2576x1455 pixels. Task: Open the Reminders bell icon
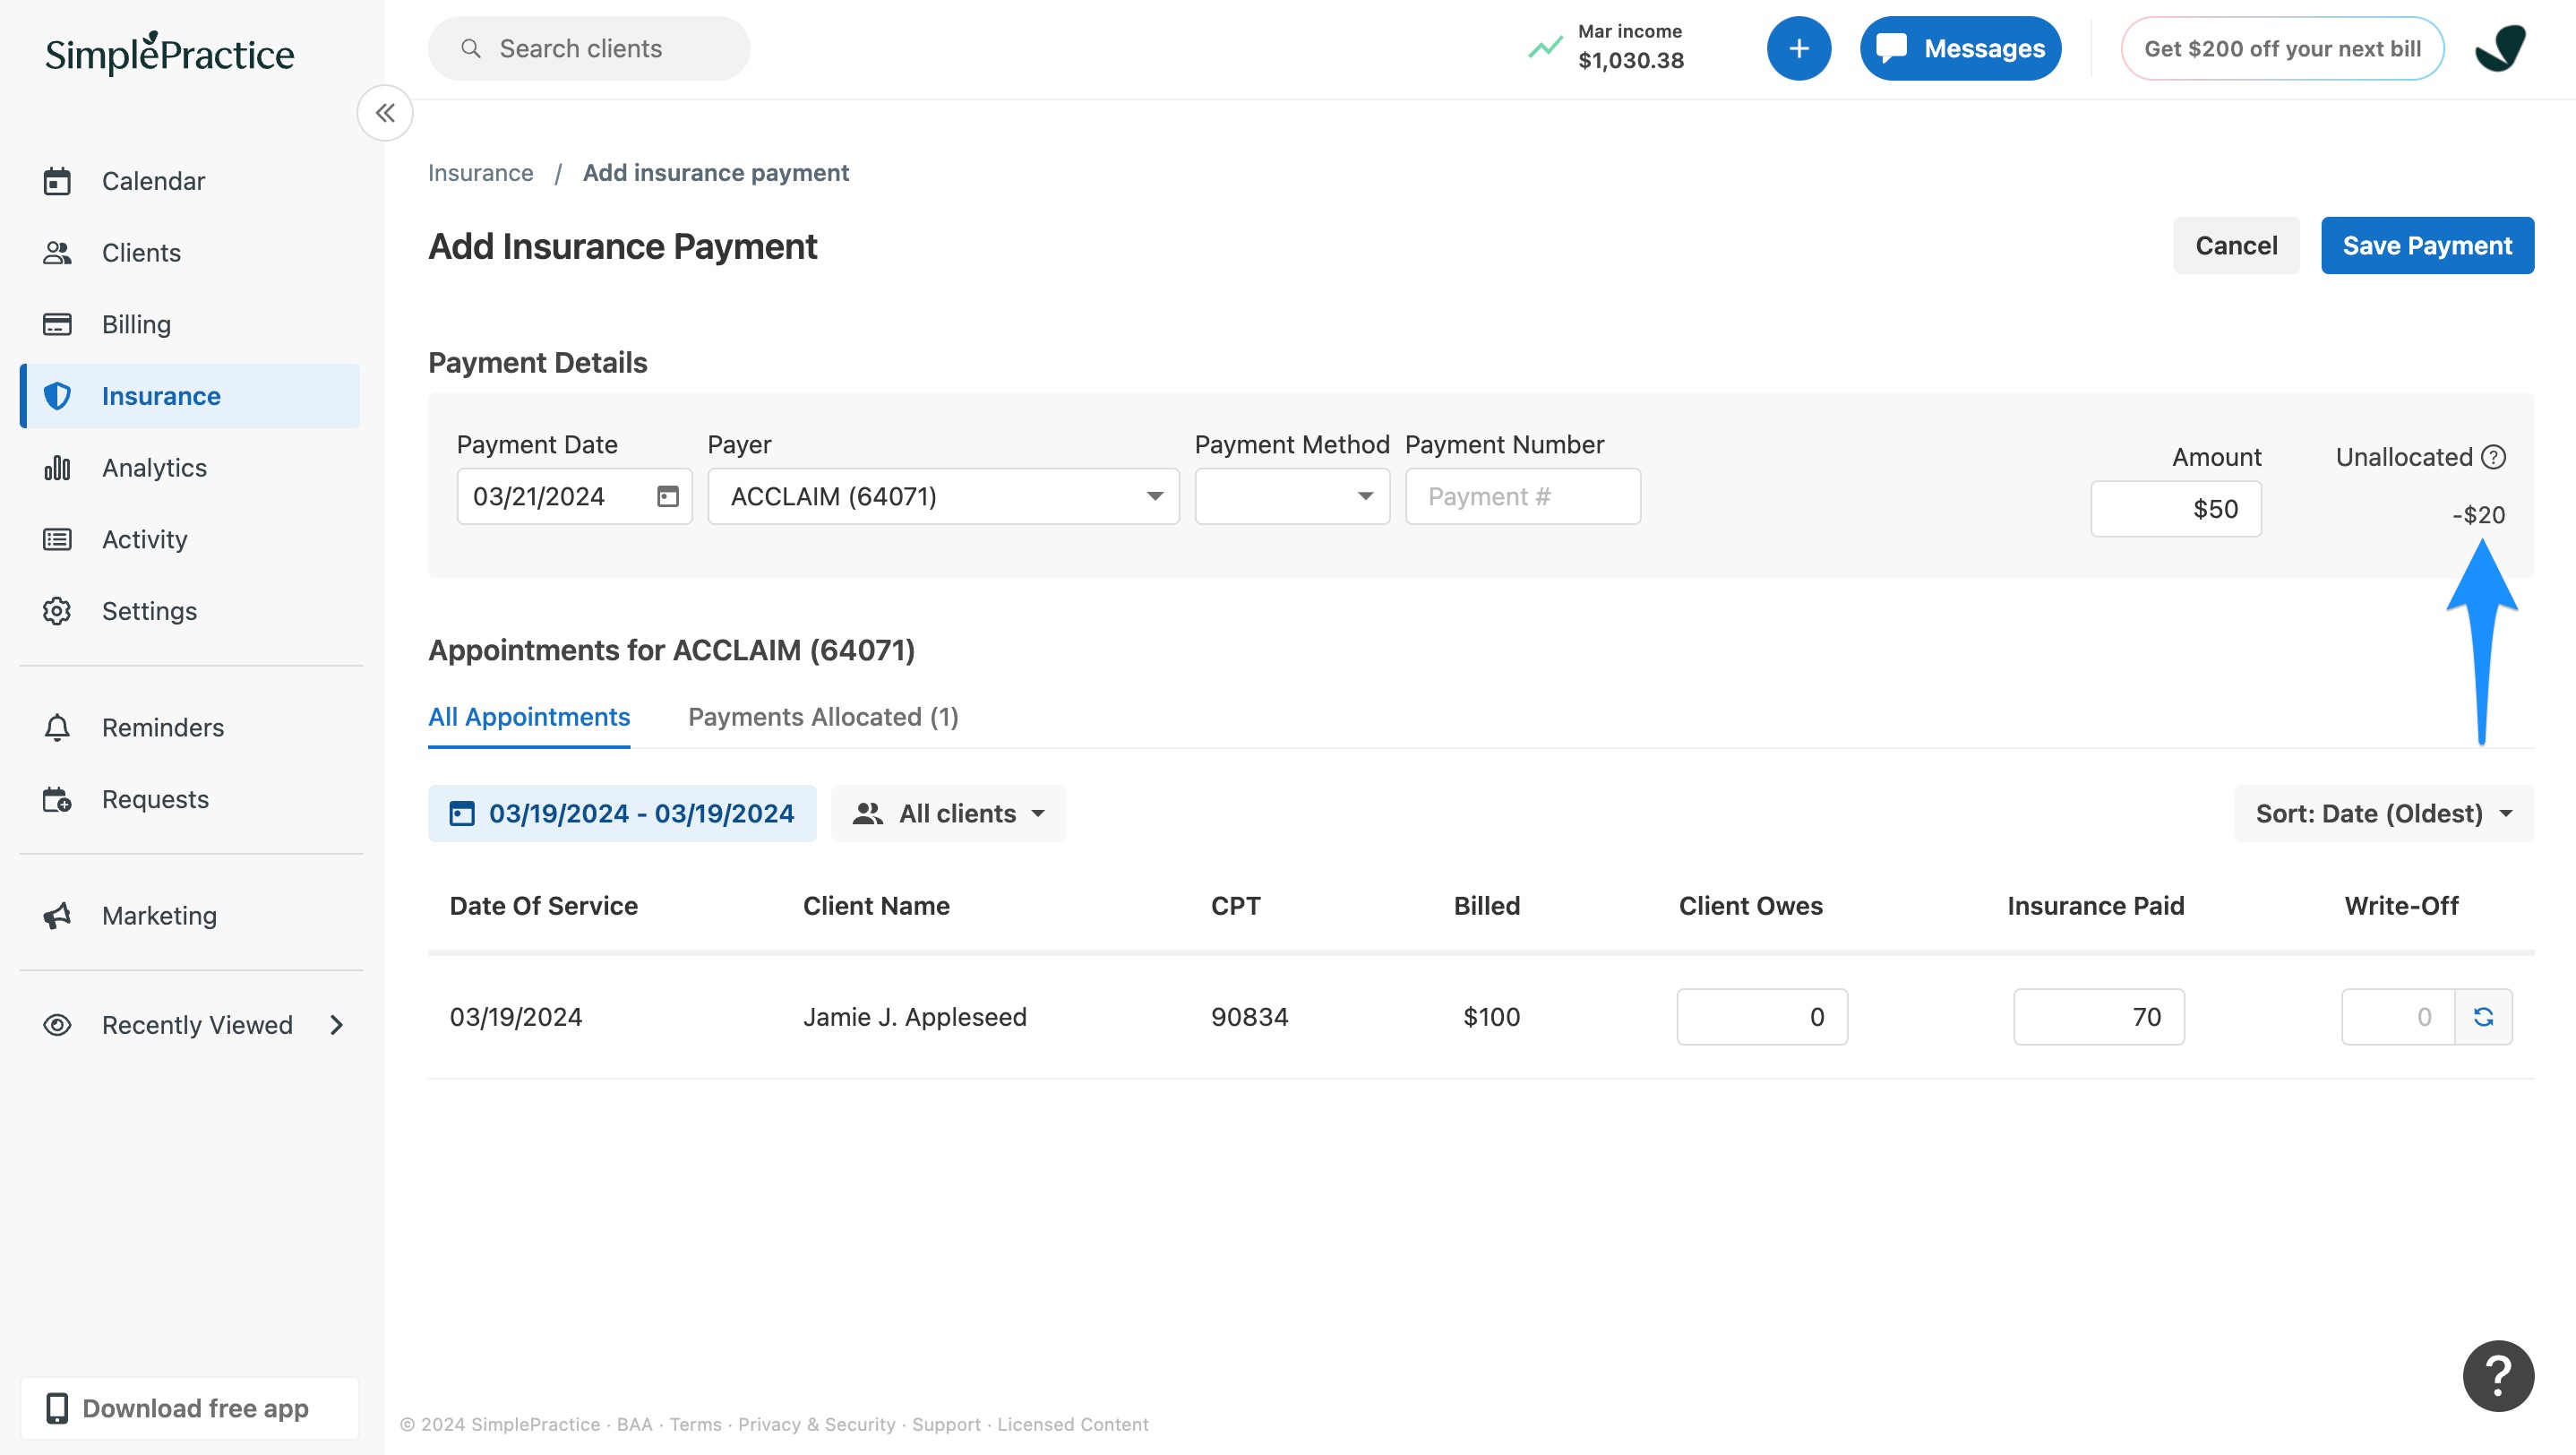pyautogui.click(x=57, y=728)
